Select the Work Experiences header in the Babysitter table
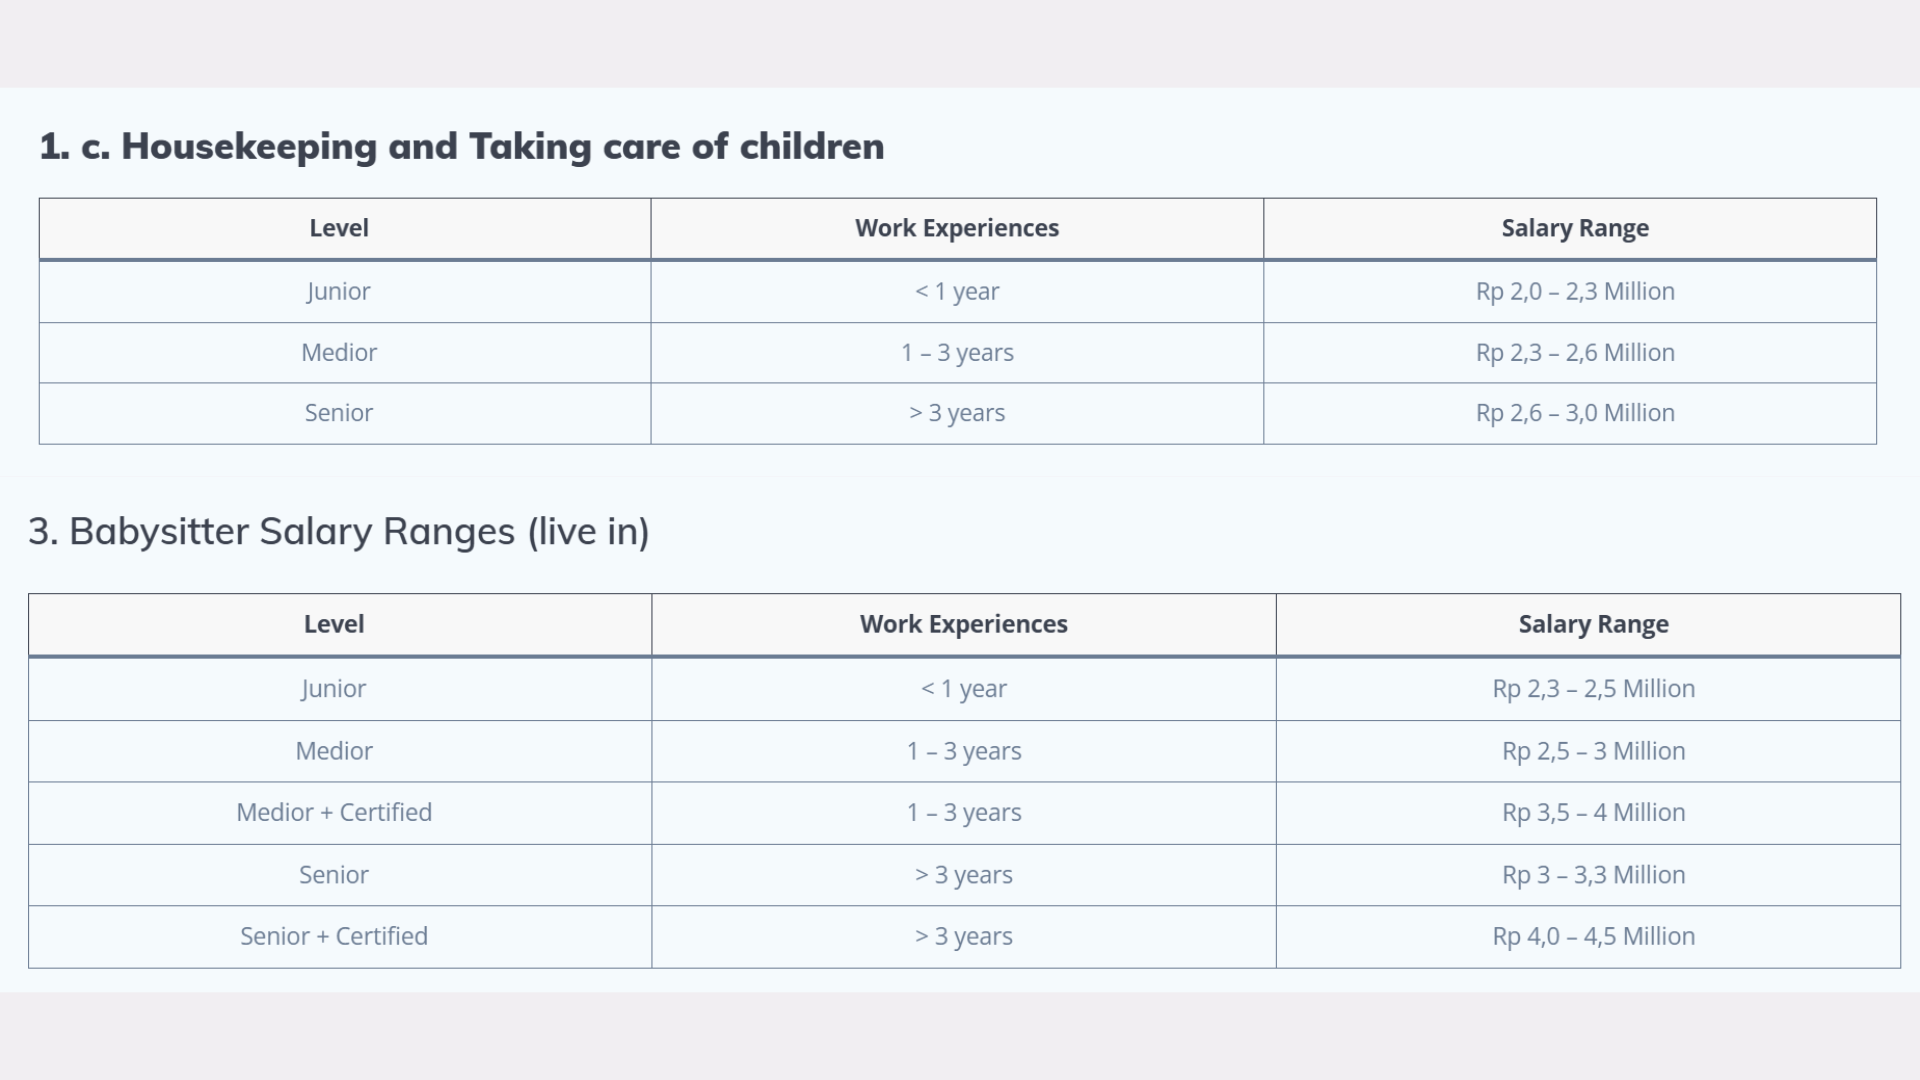This screenshot has height=1080, width=1920. coord(964,624)
